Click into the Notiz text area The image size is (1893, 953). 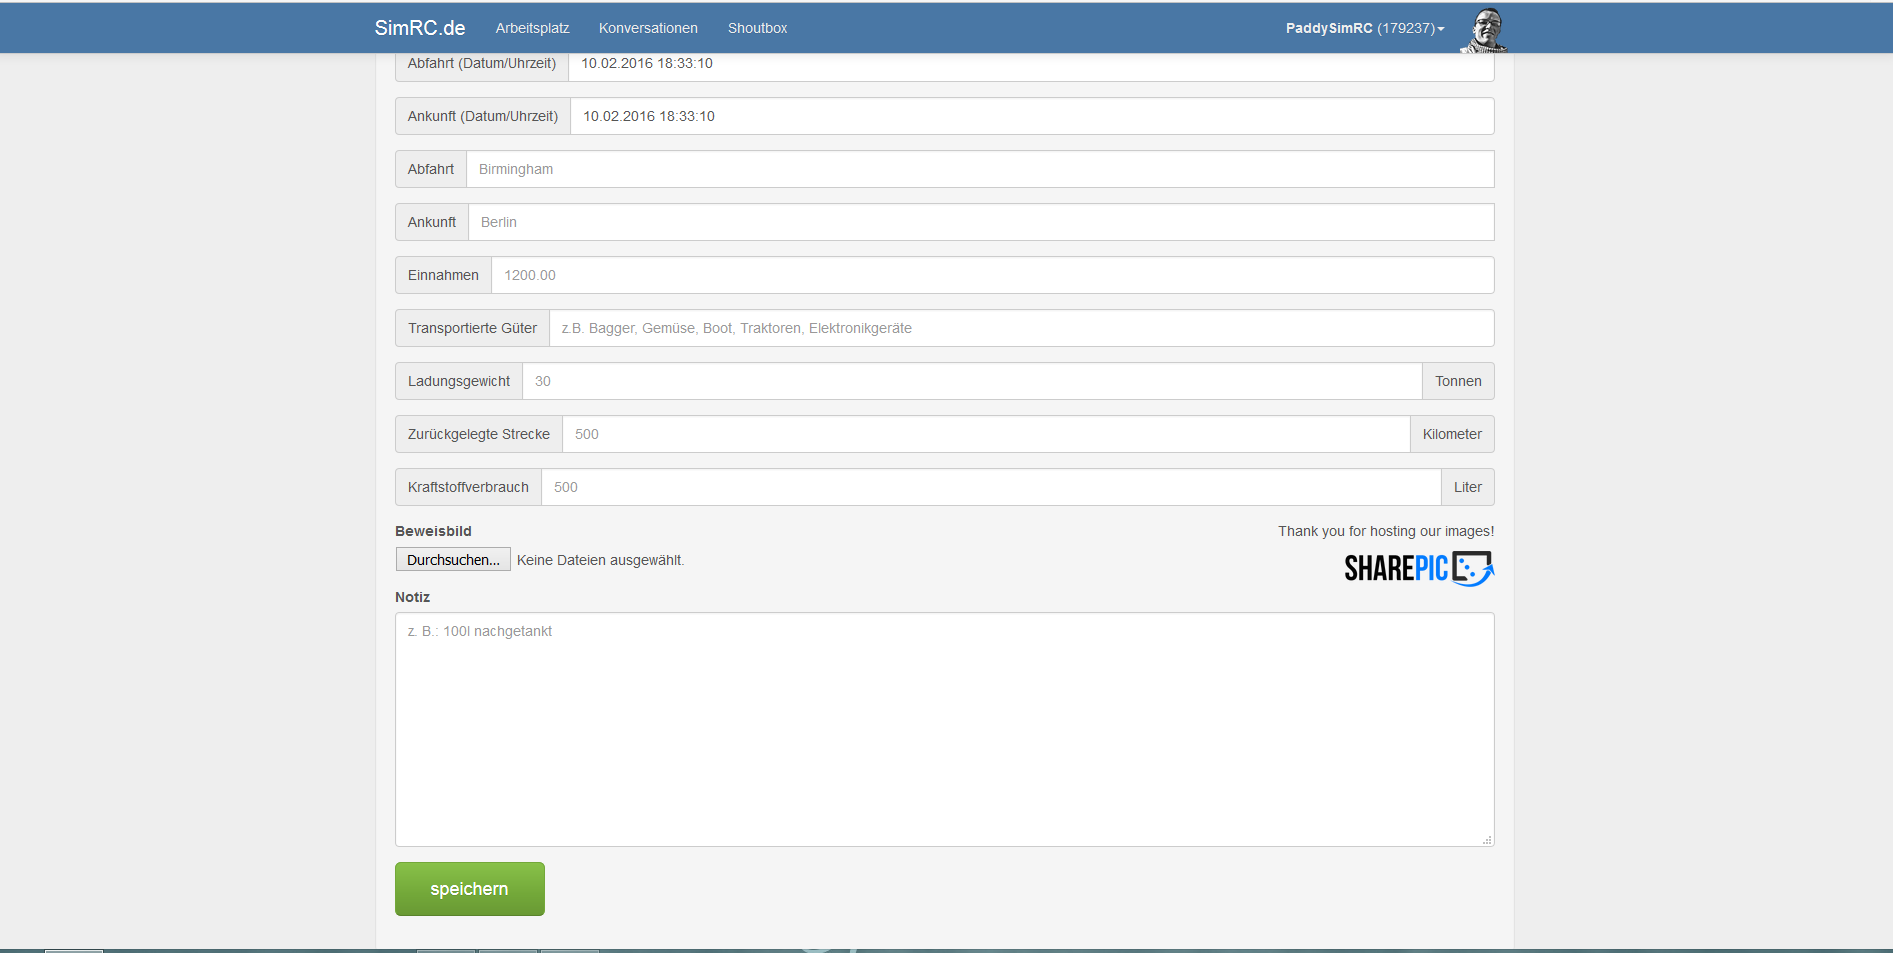tap(944, 730)
